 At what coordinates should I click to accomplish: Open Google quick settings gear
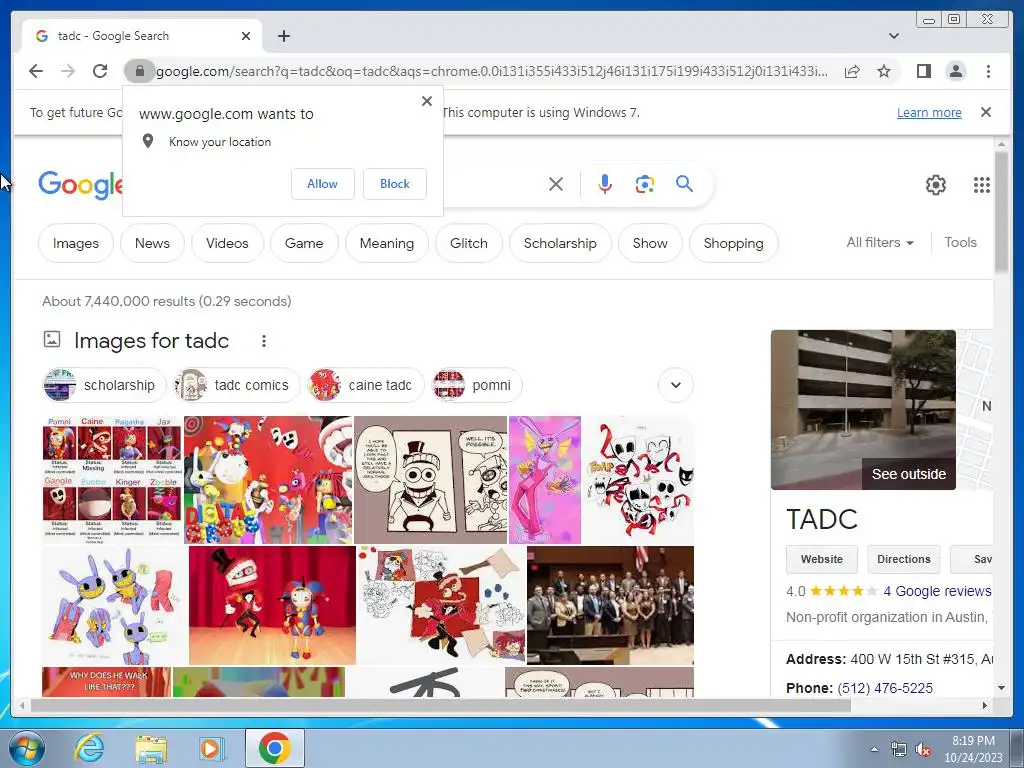tap(936, 185)
